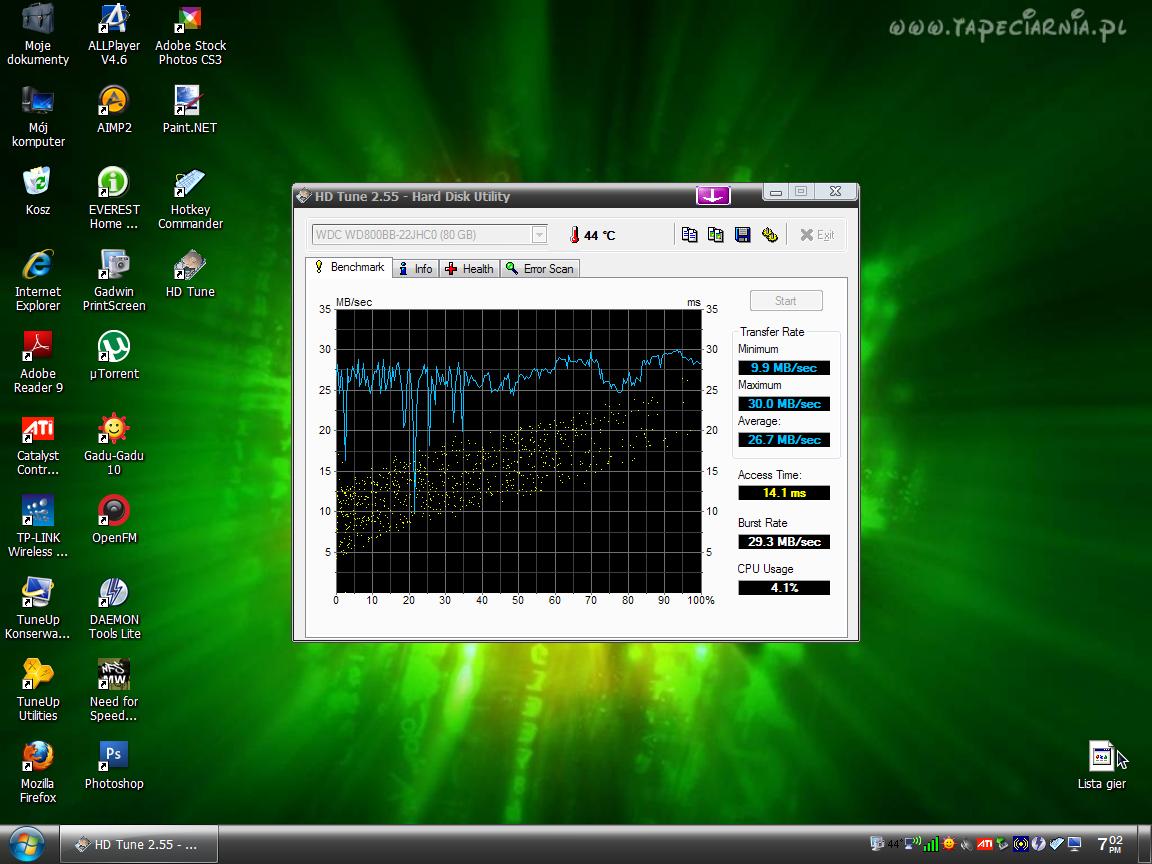Open the HD Tune options wrench icon
This screenshot has height=864, width=1152.
(x=770, y=234)
